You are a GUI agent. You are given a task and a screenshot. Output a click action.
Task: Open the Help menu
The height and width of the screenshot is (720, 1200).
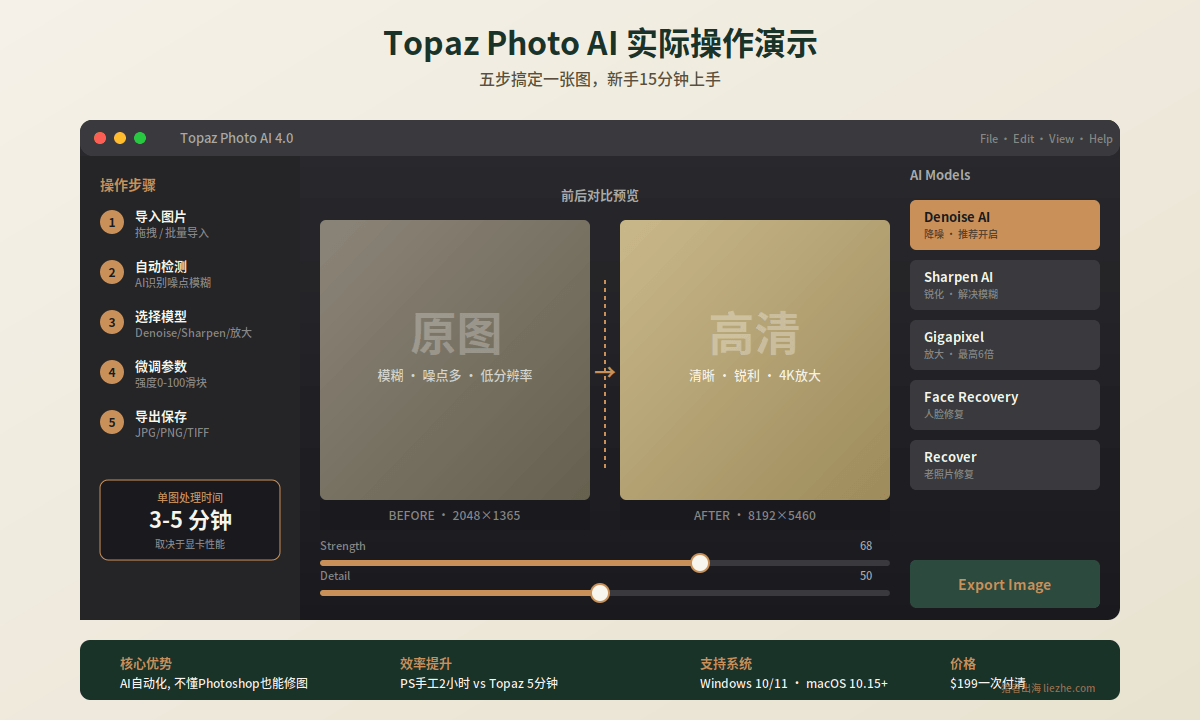coord(1100,139)
